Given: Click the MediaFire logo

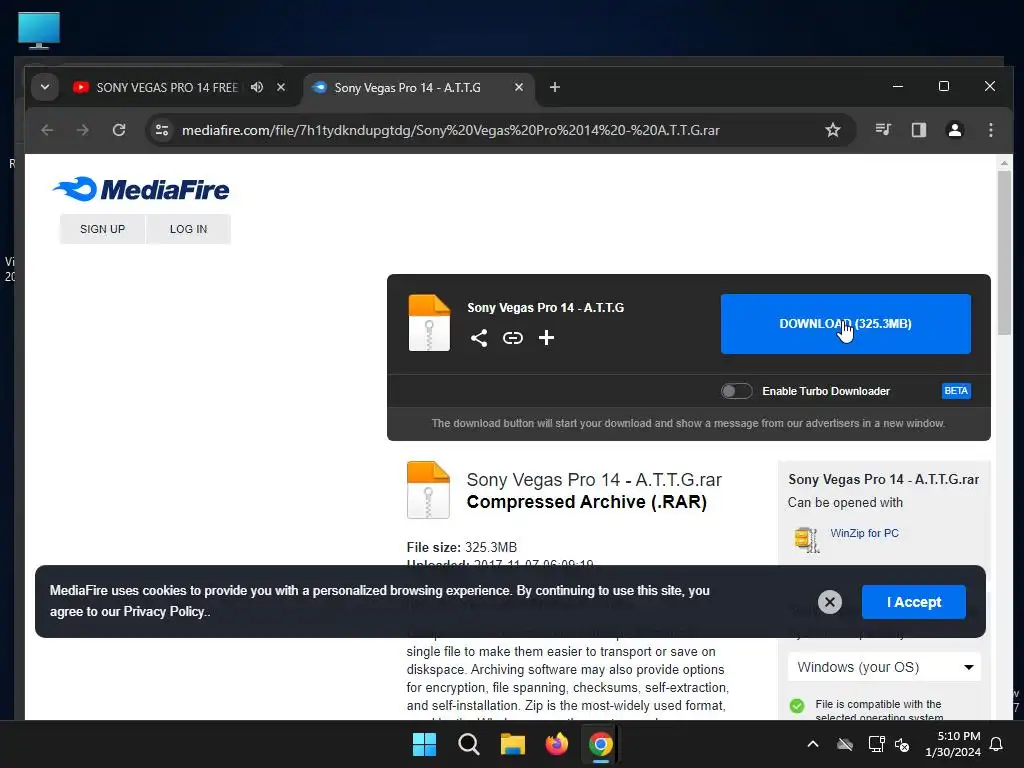Looking at the screenshot, I should click(141, 189).
